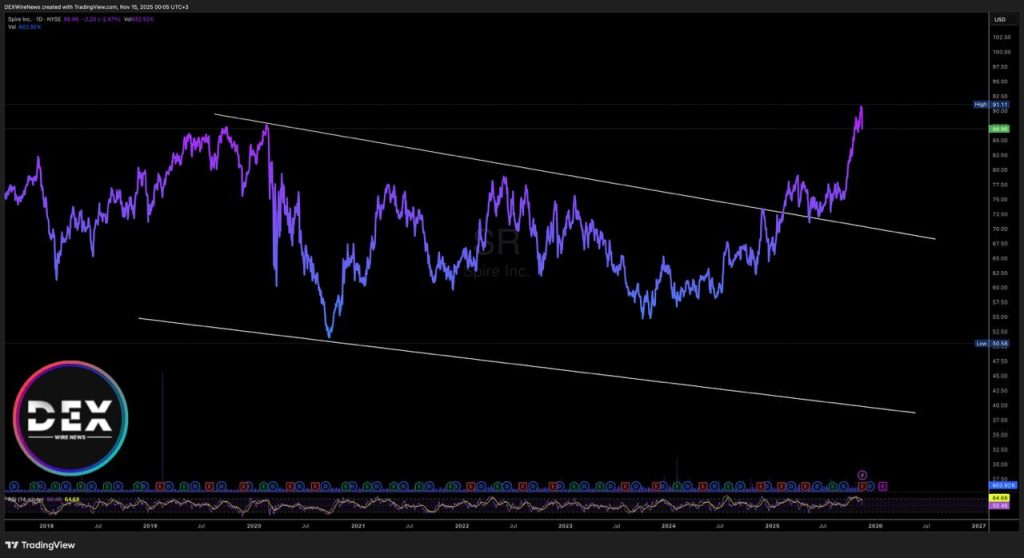Click the 70.00 price scale label
This screenshot has width=1024, height=558.
(1000, 229)
